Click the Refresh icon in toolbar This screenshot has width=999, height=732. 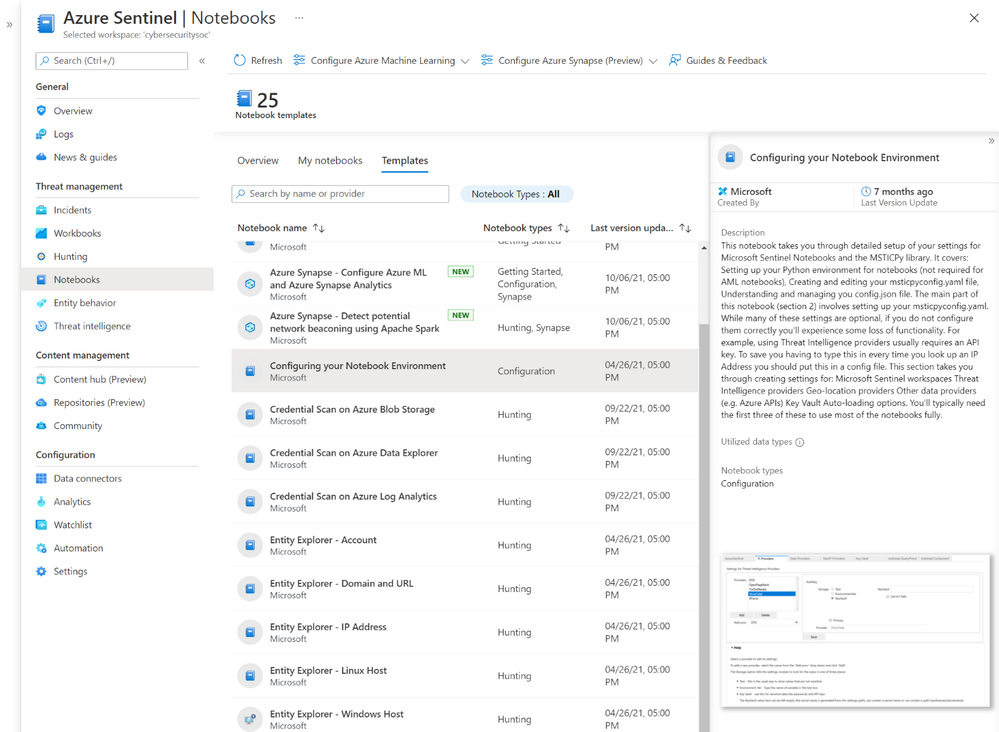click(240, 61)
